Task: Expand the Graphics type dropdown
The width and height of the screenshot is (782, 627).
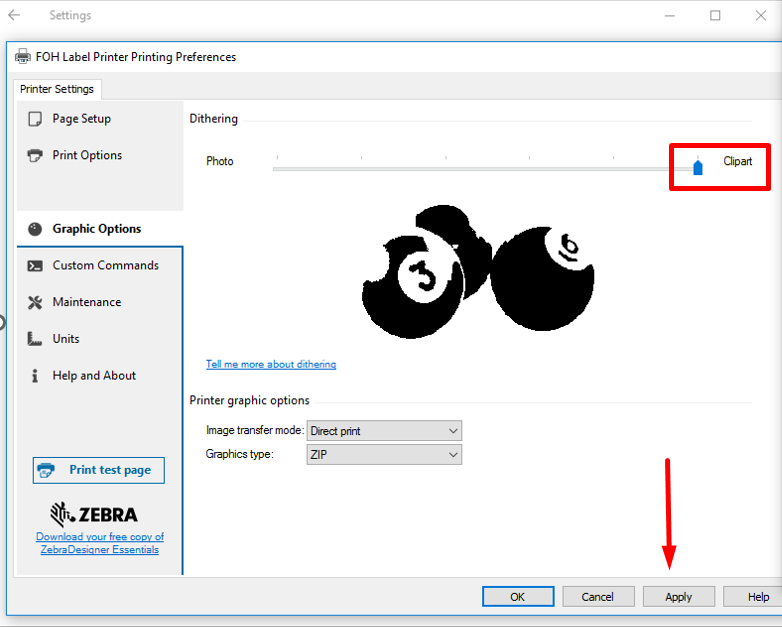Action: (x=384, y=455)
